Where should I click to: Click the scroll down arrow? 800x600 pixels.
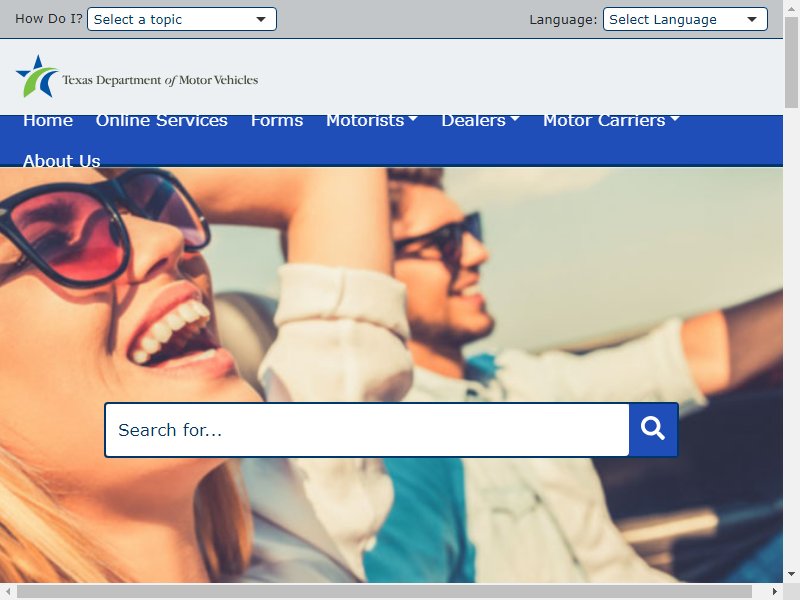coord(791,574)
